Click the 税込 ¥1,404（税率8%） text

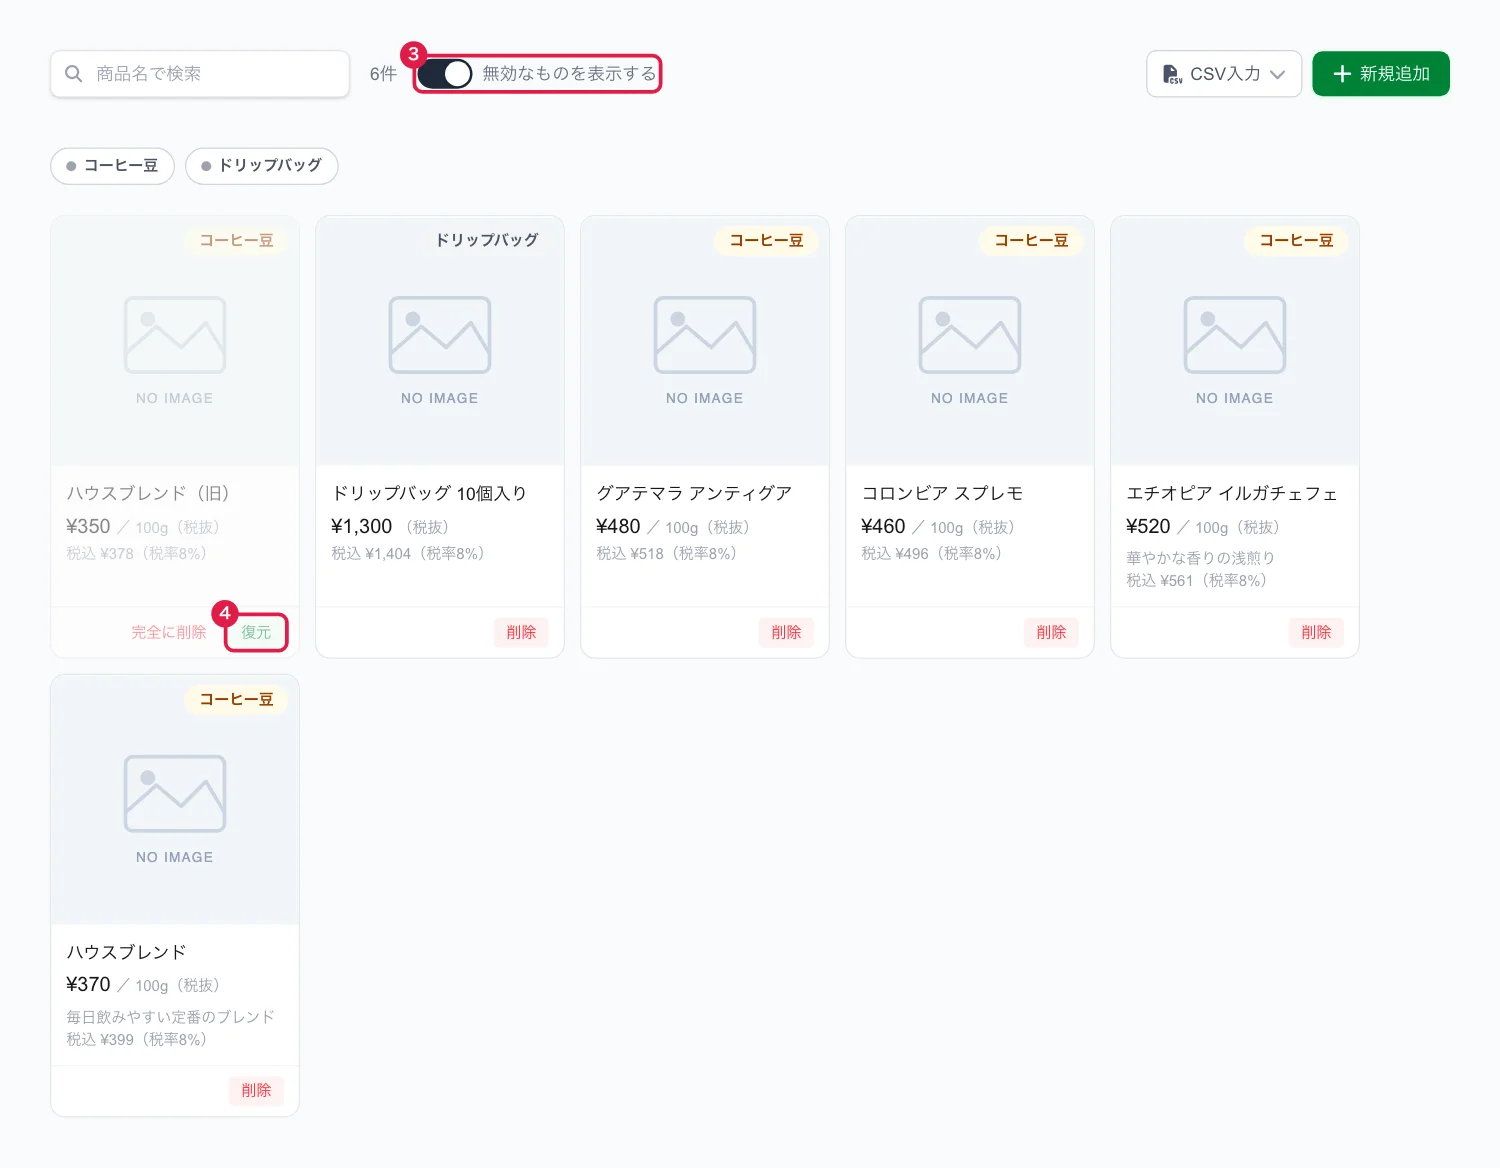(408, 554)
